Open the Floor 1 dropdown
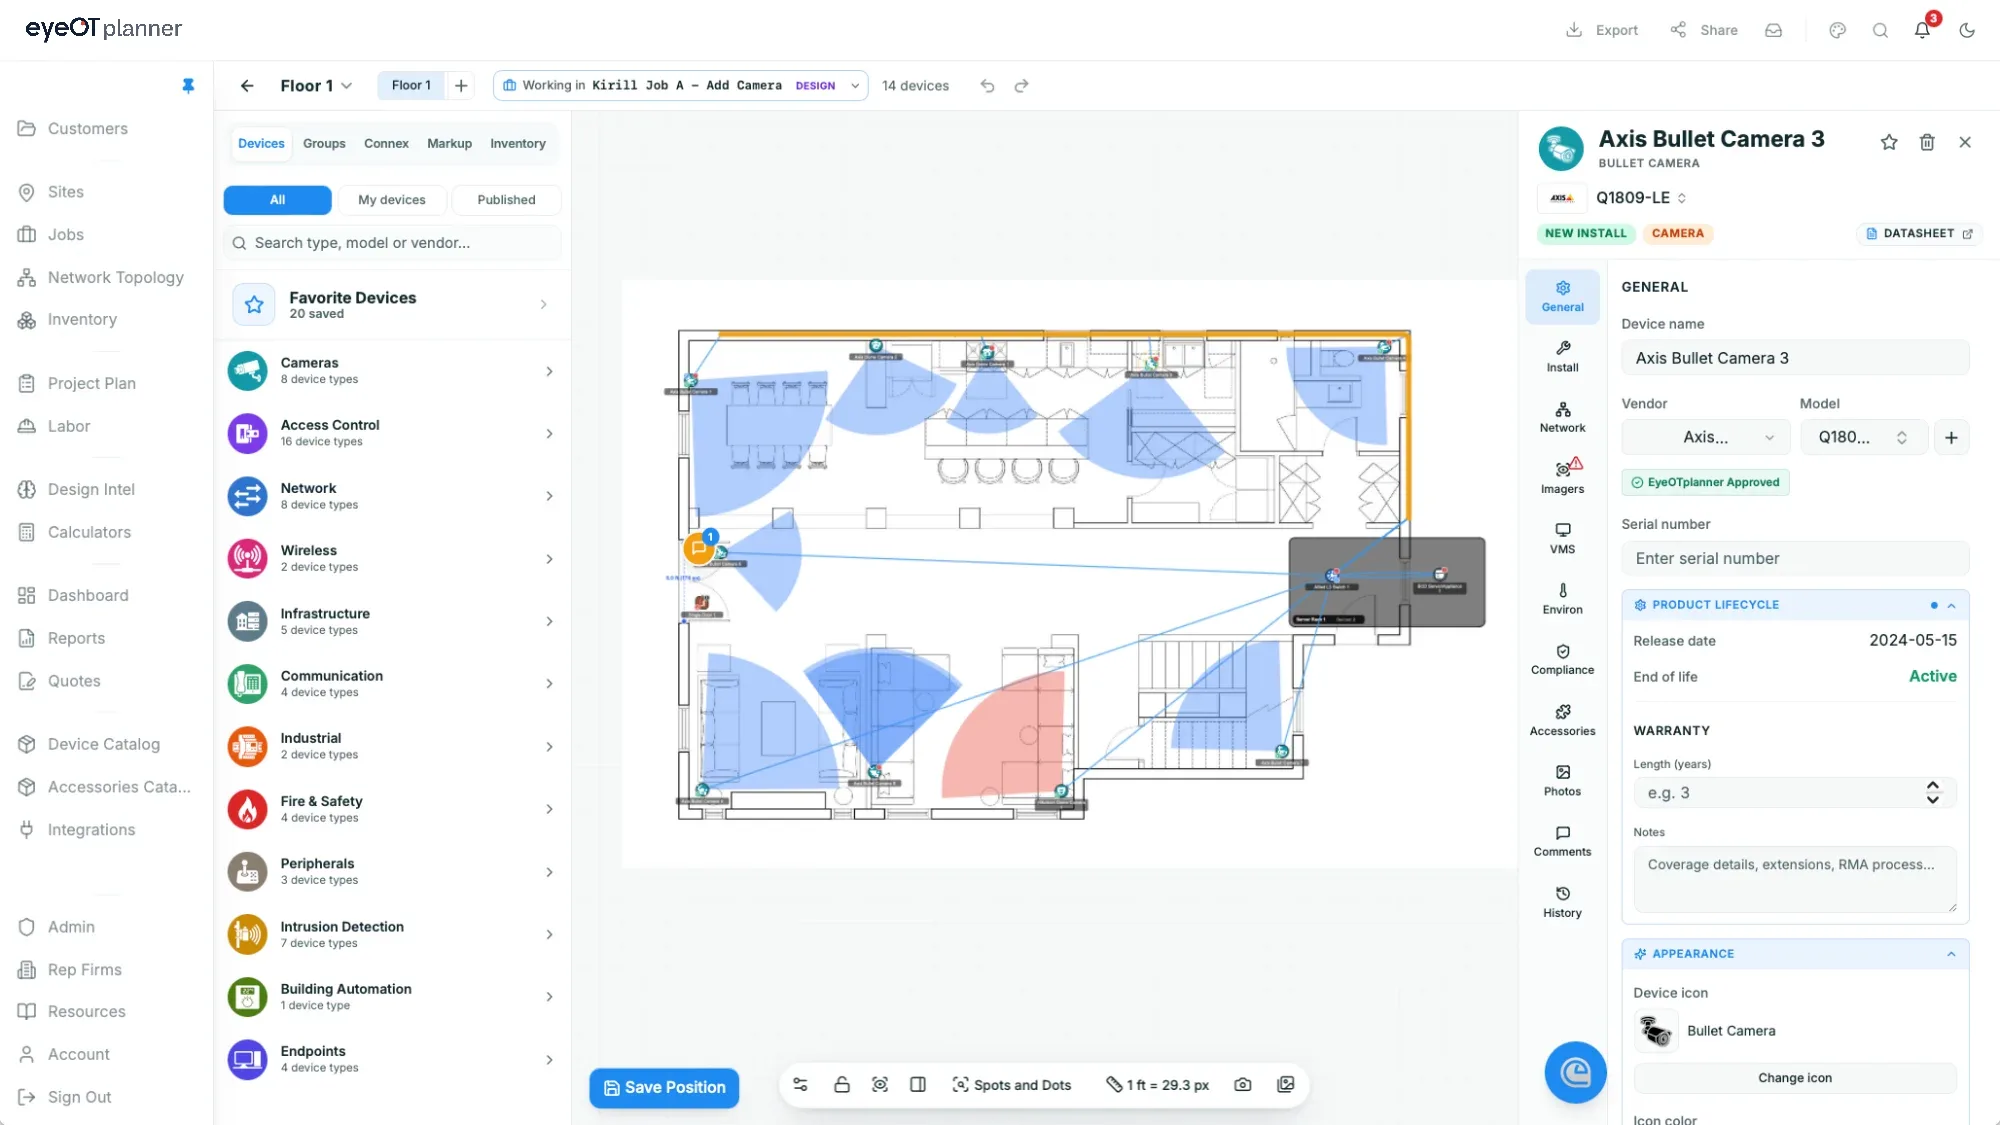The width and height of the screenshot is (2000, 1125). point(316,86)
